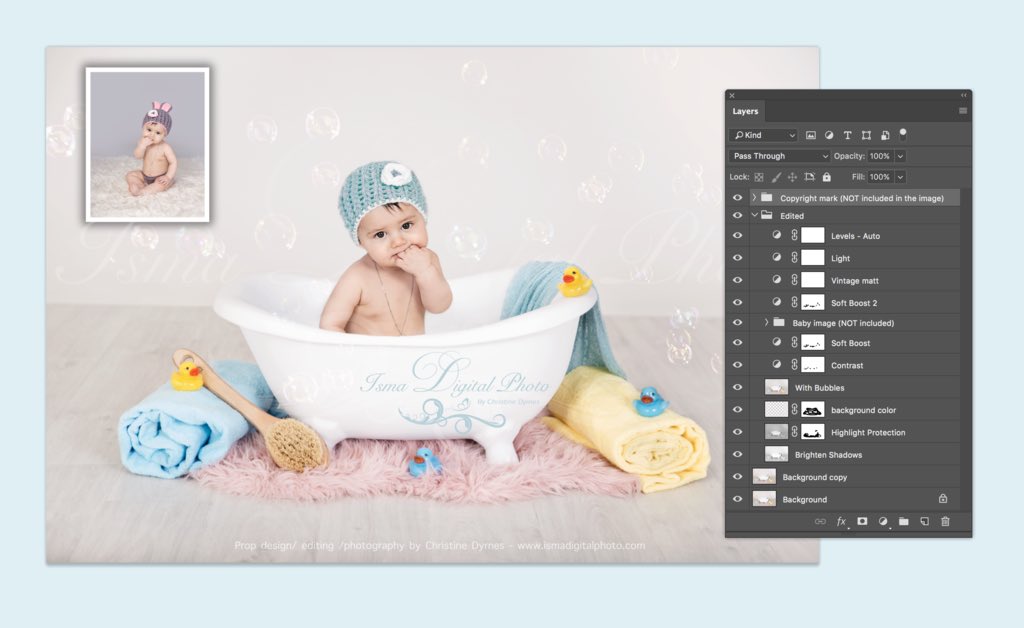
Task: Hide the Levels - Auto layer
Action: 737,236
